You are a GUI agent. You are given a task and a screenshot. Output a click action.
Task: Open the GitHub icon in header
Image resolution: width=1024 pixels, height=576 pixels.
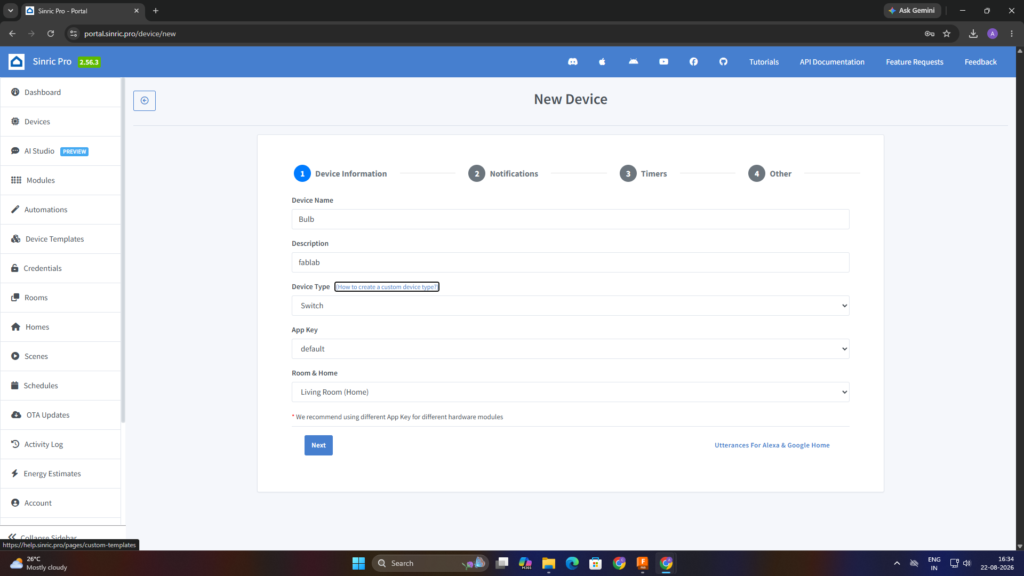(x=723, y=61)
